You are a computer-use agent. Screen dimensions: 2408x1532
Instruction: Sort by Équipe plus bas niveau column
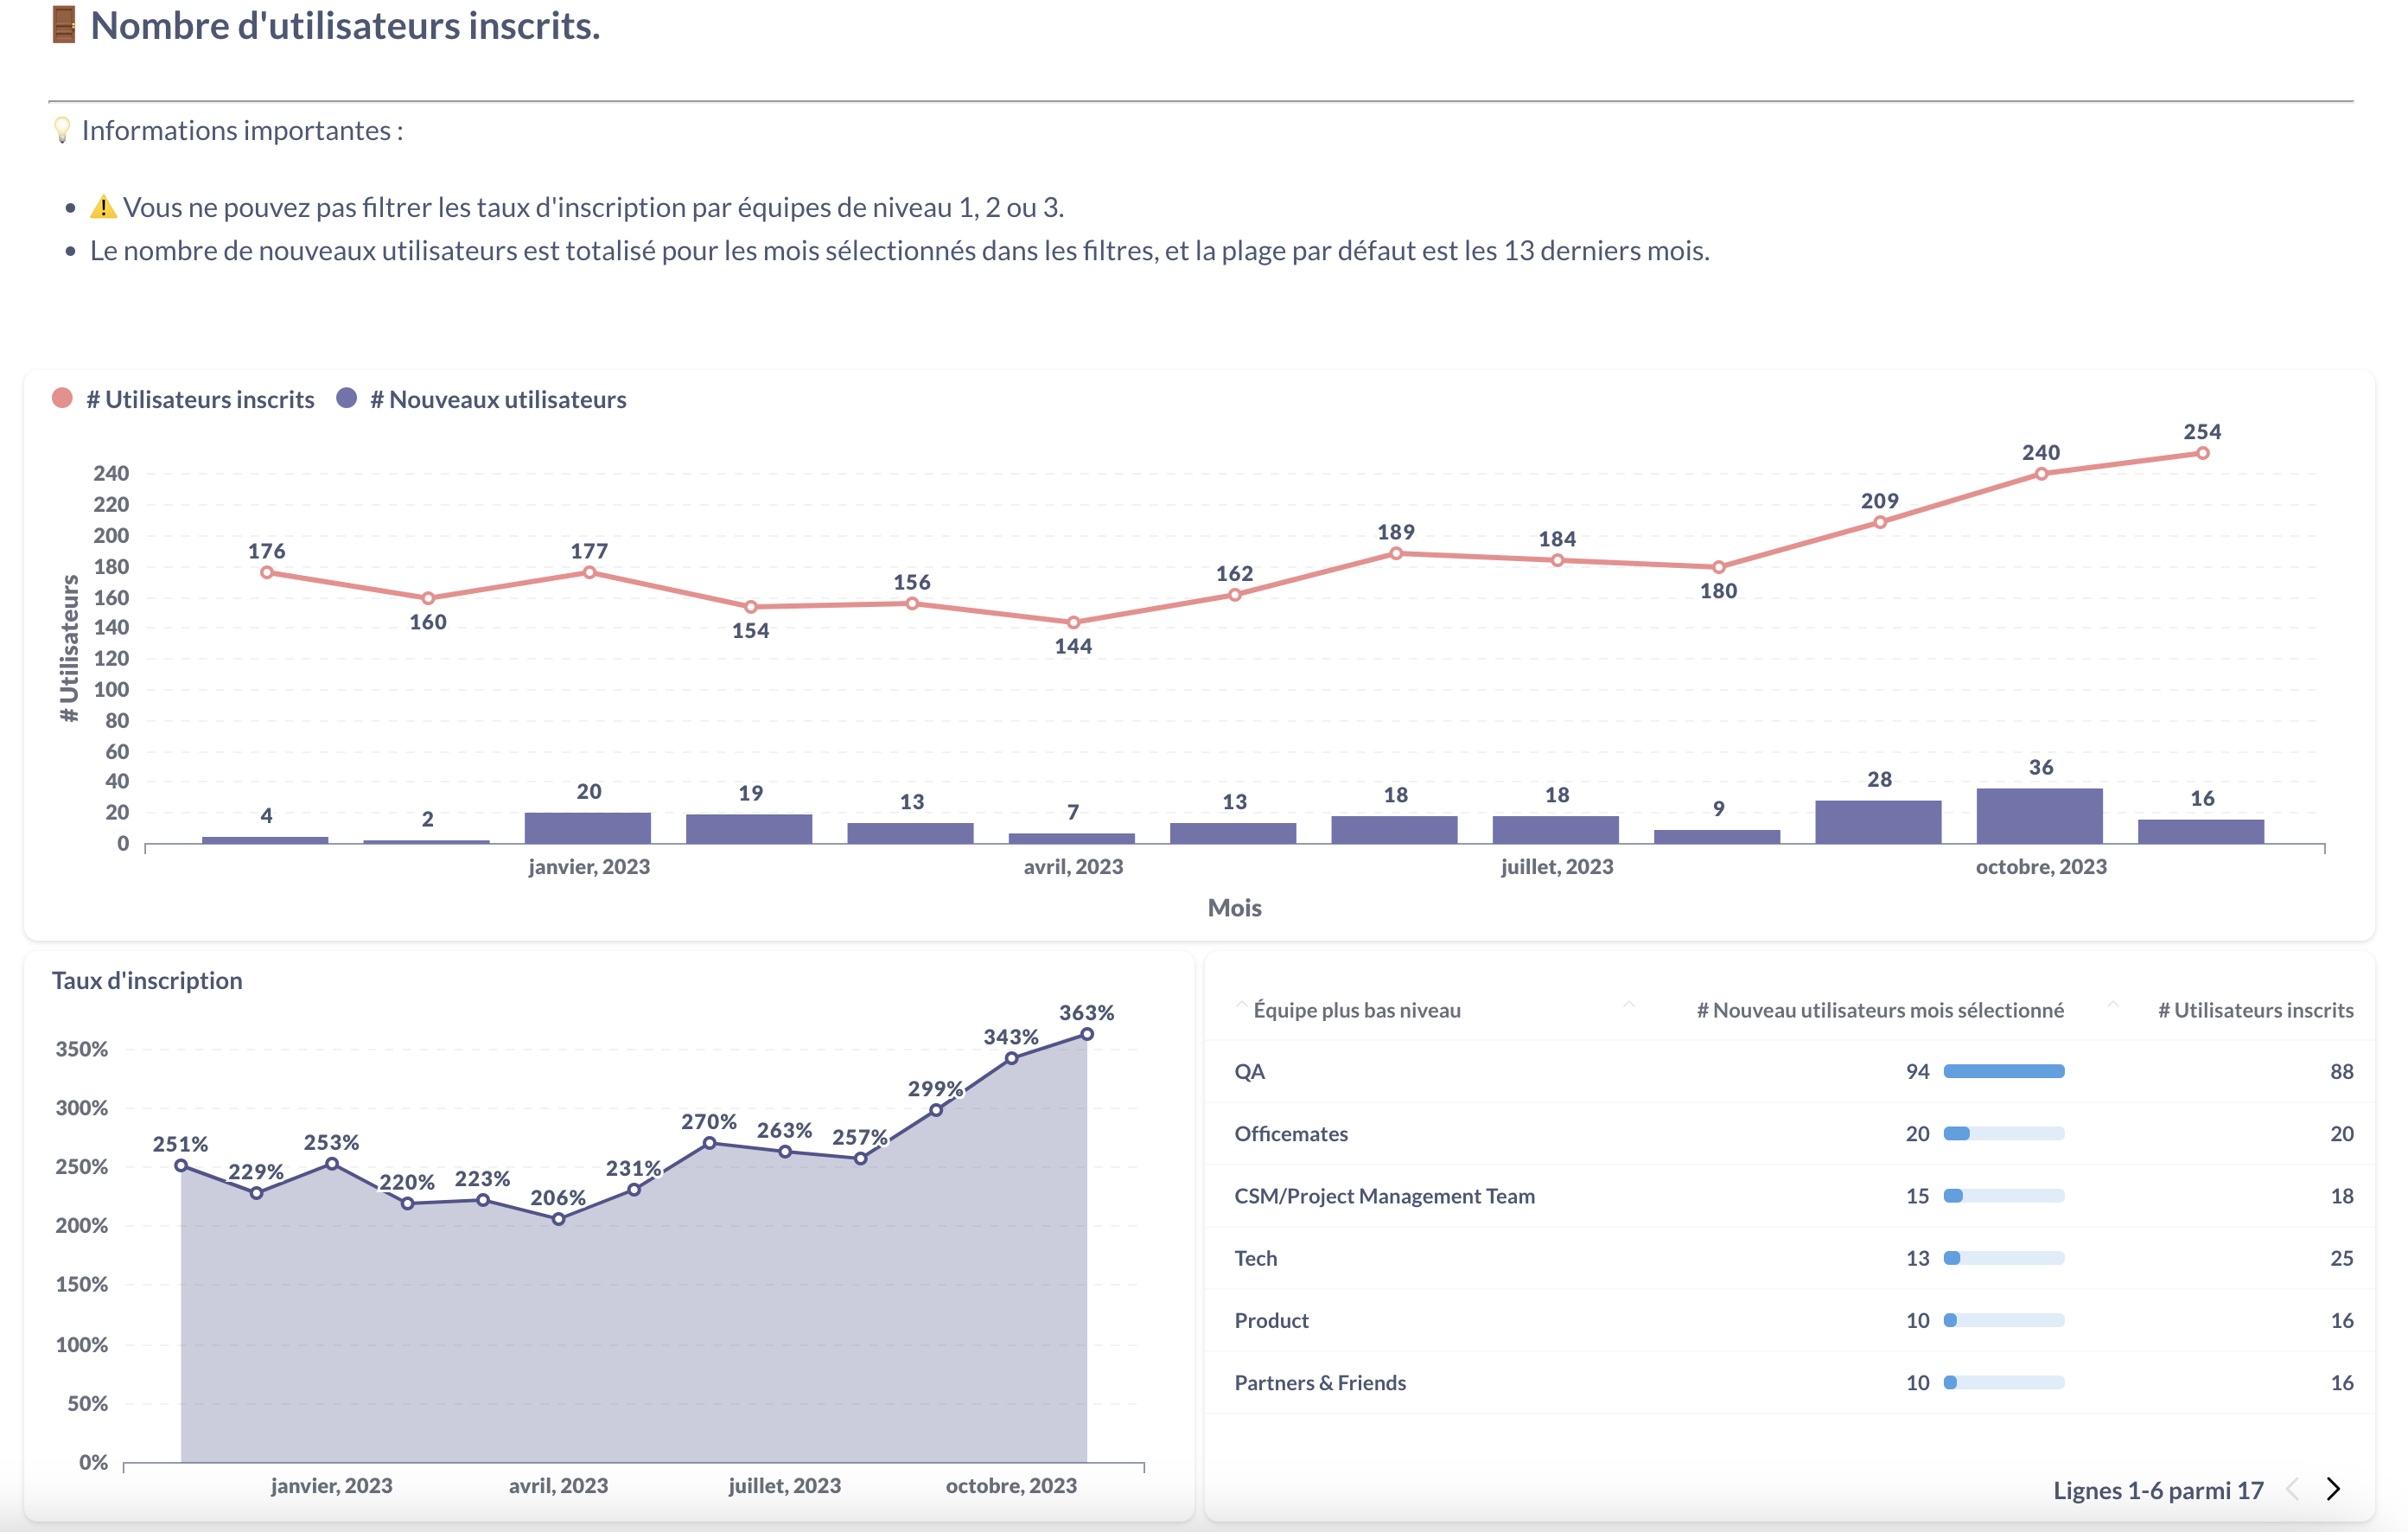(1356, 1010)
